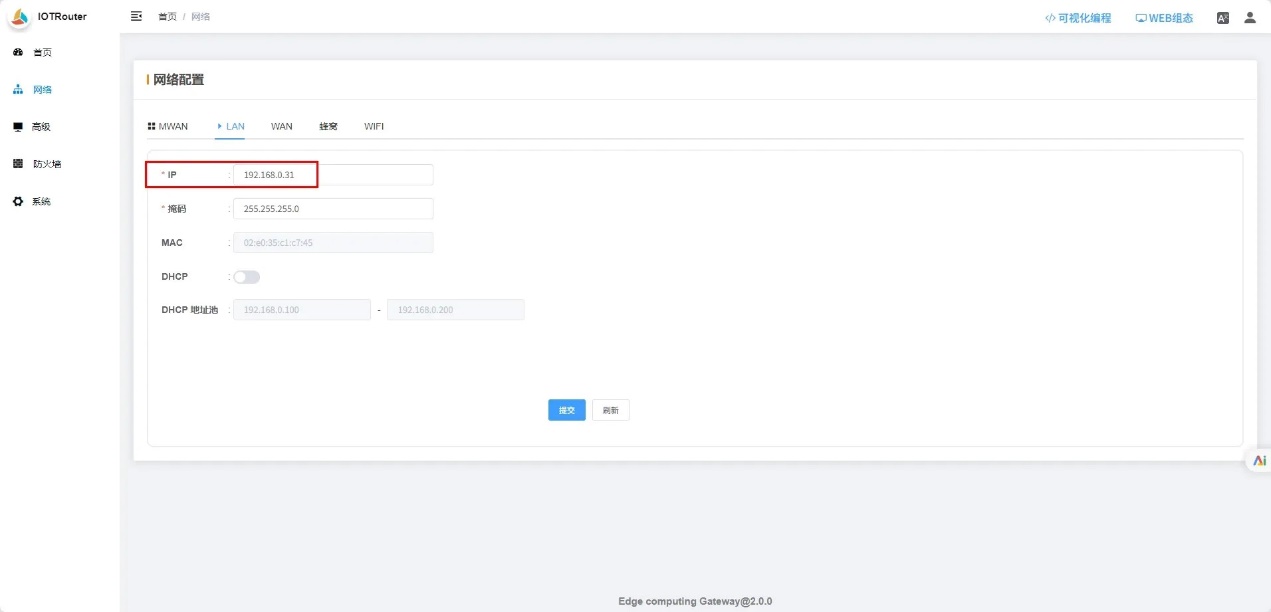Click the blue 提交 submit button
The height and width of the screenshot is (612, 1271).
566,410
